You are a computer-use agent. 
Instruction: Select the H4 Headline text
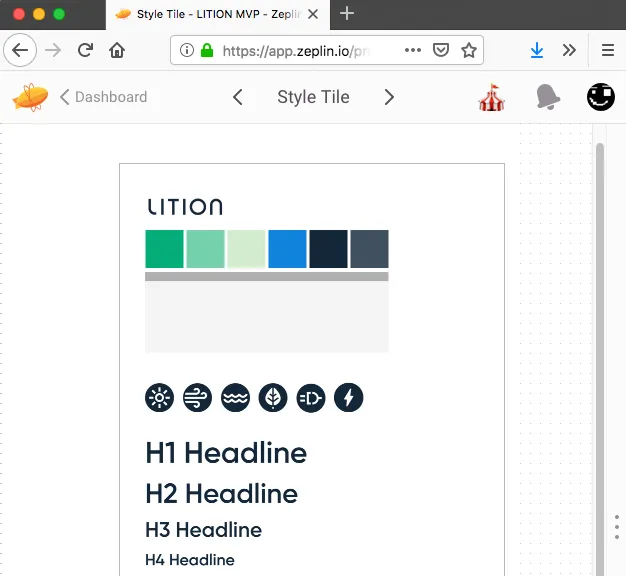[x=190, y=560]
